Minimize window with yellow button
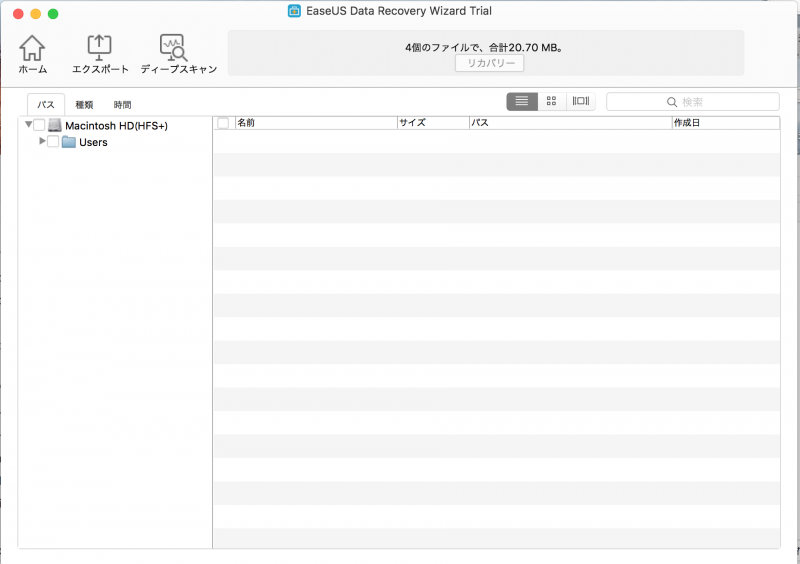This screenshot has height=564, width=800. click(x=36, y=14)
